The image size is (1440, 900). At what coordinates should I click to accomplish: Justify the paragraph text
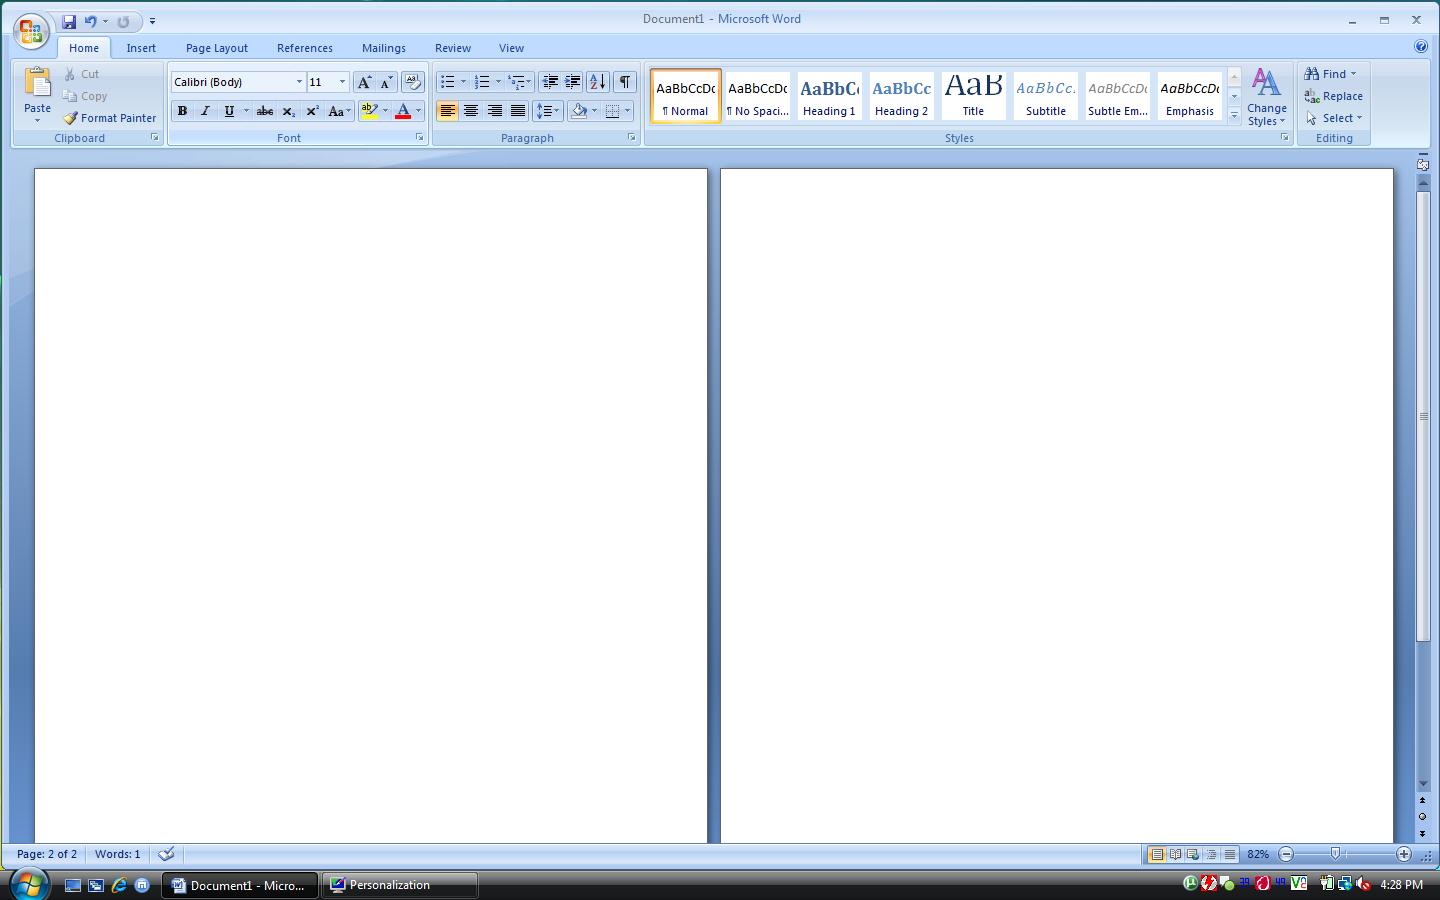(518, 111)
